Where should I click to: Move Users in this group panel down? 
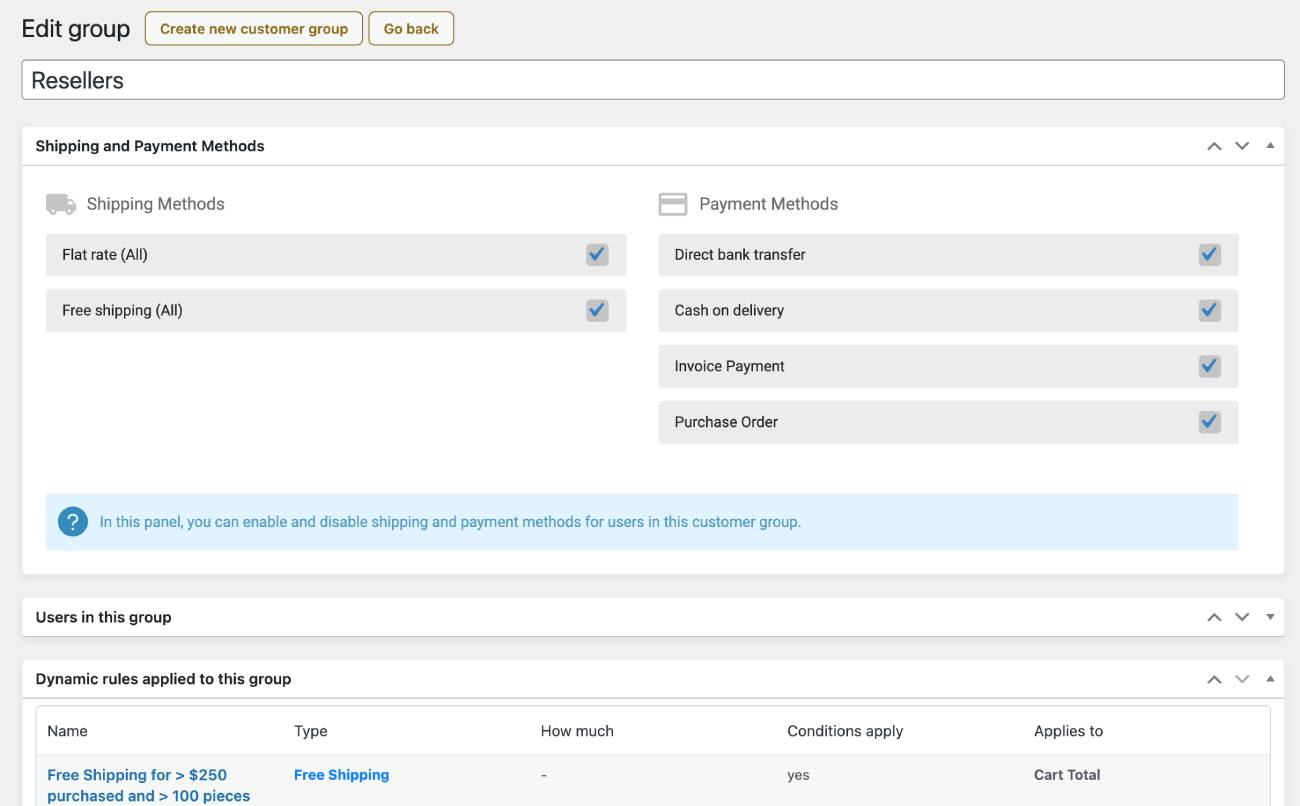pyautogui.click(x=1242, y=617)
